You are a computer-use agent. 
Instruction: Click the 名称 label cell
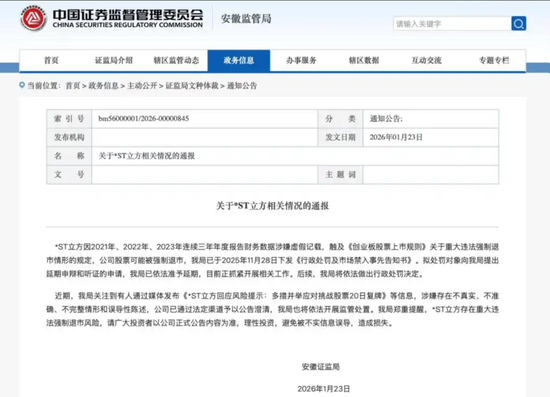(69, 156)
